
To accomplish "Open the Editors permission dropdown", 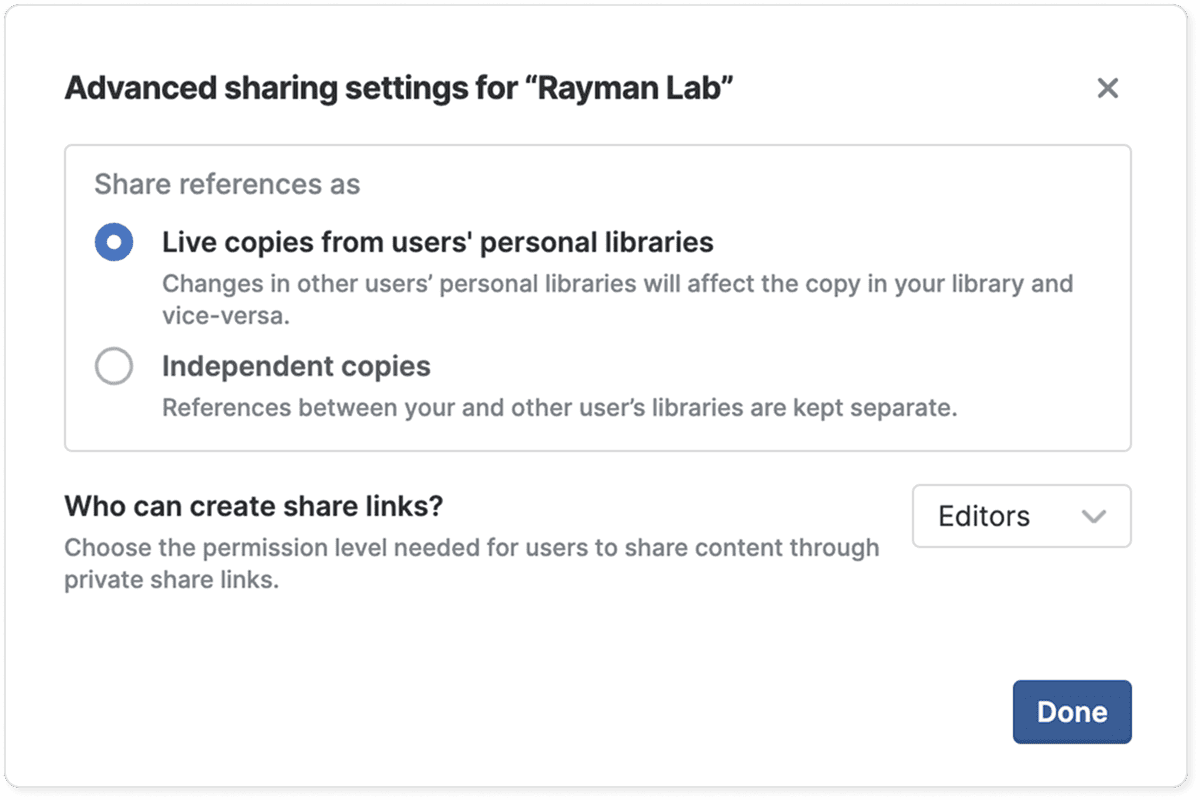I will (x=1021, y=516).
